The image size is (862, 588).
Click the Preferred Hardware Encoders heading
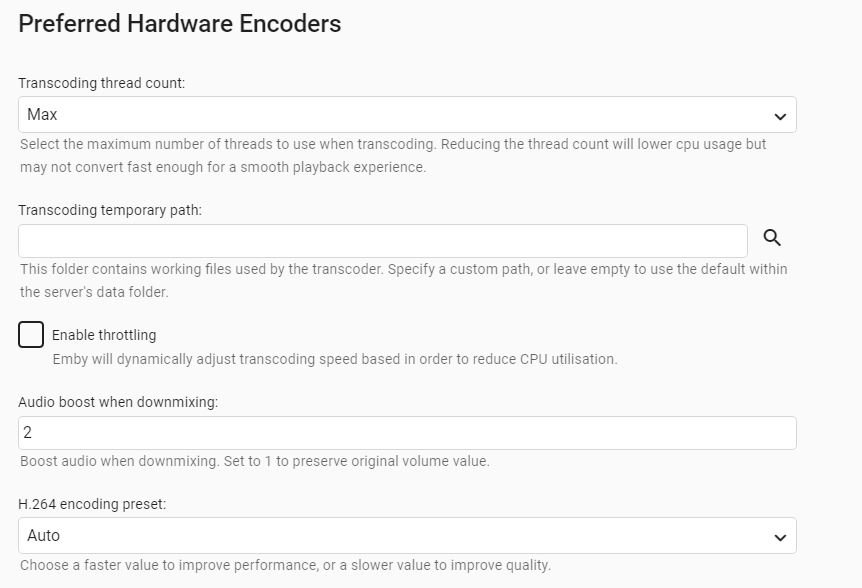click(x=180, y=24)
